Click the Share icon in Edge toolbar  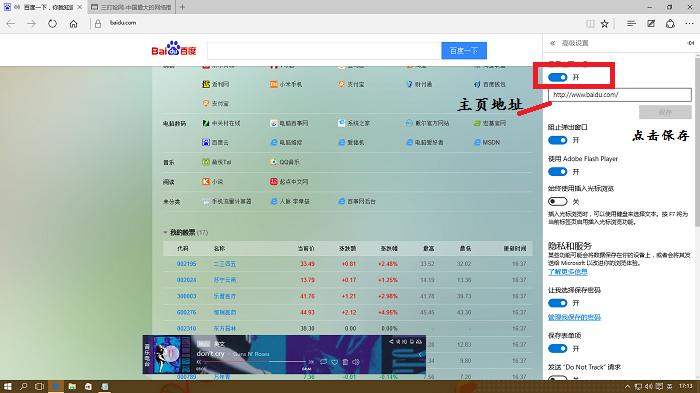click(x=670, y=24)
